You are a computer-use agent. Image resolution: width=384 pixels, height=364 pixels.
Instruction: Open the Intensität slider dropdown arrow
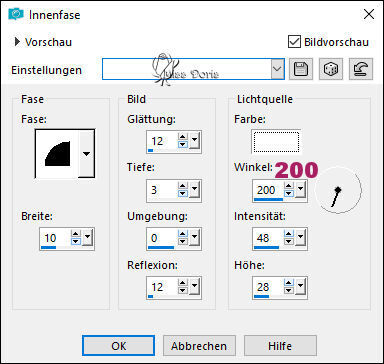pos(301,237)
